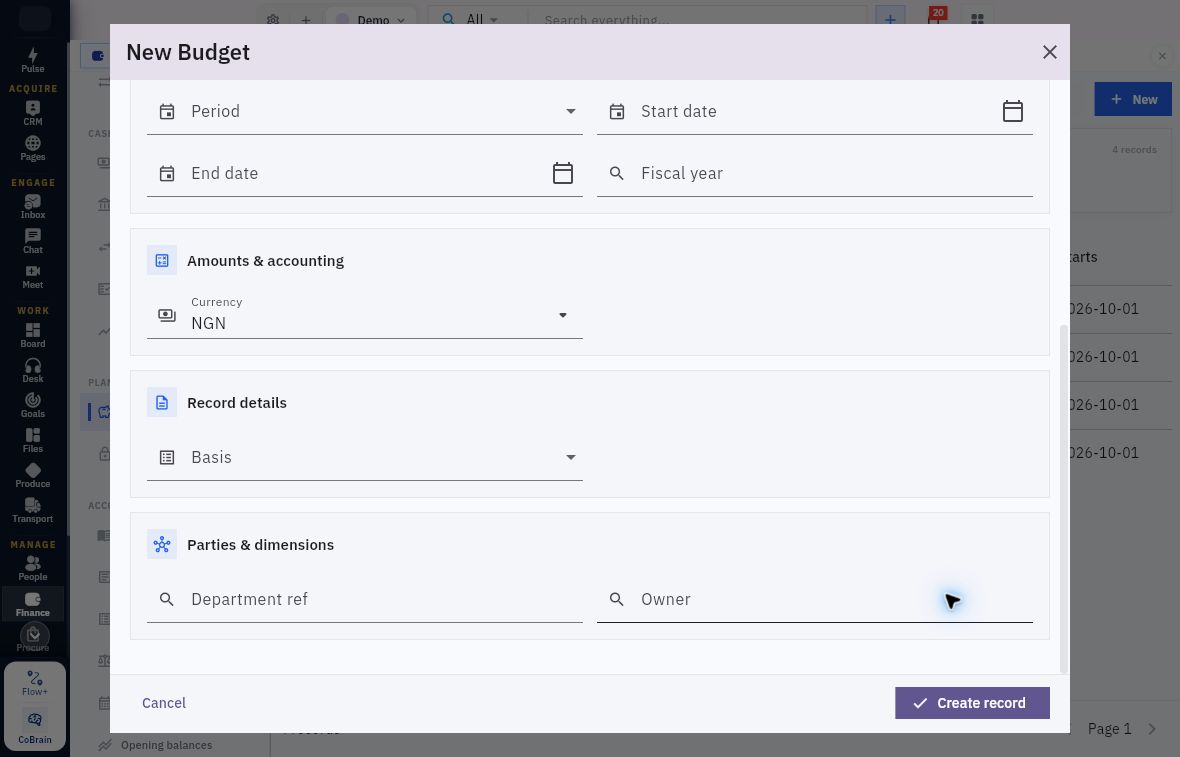The width and height of the screenshot is (1180, 757).
Task: Go to next page arrow
Action: click(x=1152, y=728)
